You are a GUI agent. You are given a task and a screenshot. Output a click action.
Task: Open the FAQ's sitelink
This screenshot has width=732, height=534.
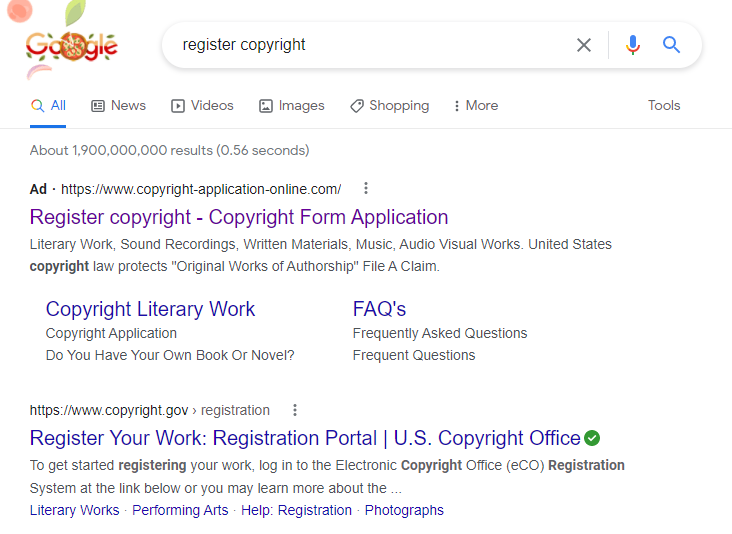pyautogui.click(x=379, y=309)
